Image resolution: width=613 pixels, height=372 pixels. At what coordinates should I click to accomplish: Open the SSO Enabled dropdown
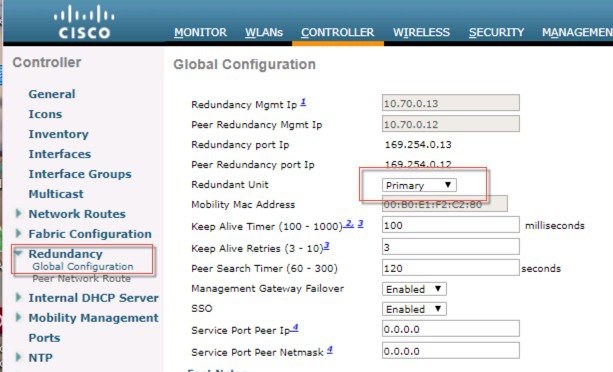[414, 309]
